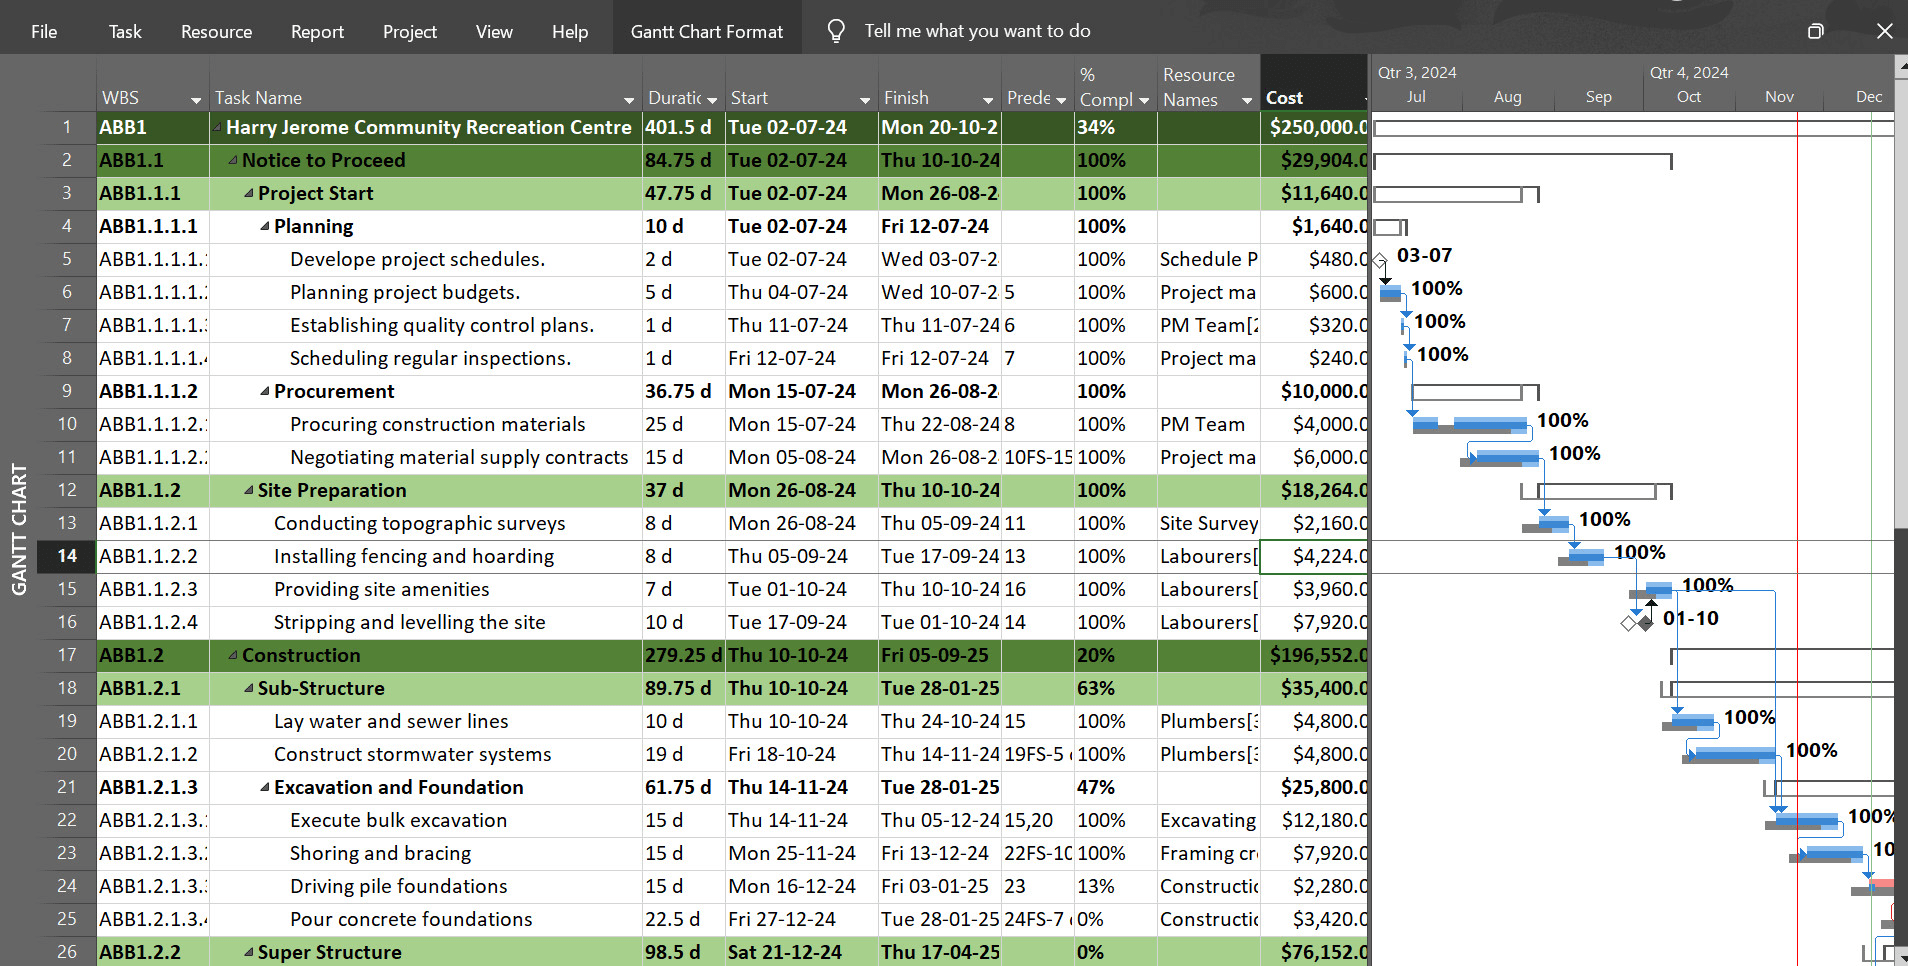Image resolution: width=1908 pixels, height=966 pixels.
Task: Open the View menu
Action: point(494,31)
